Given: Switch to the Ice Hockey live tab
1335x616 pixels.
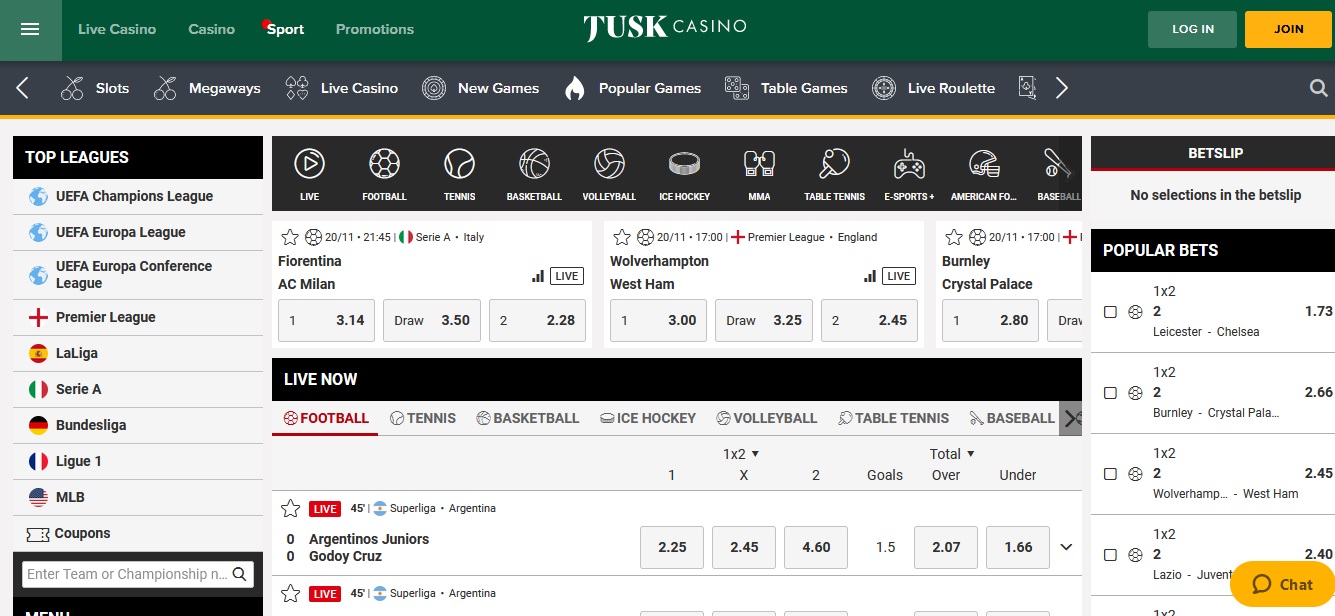Looking at the screenshot, I should click(x=648, y=418).
